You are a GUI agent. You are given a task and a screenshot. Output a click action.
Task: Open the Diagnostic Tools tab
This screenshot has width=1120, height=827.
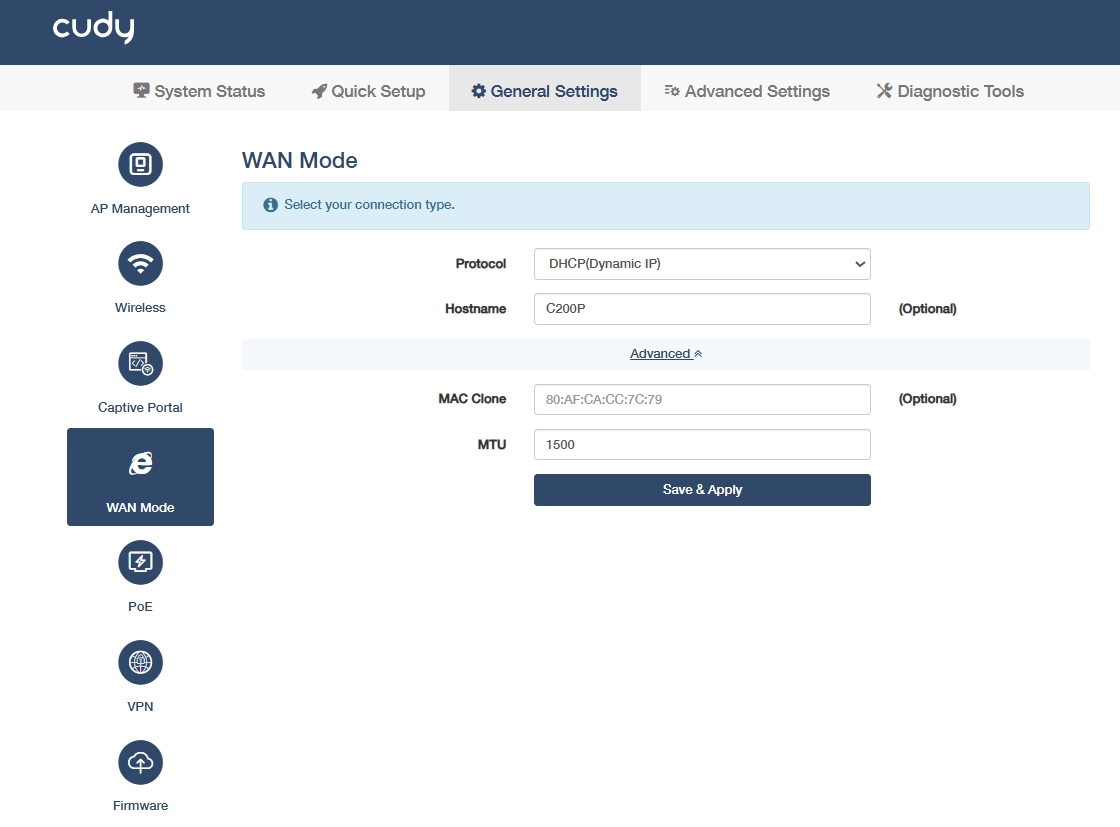coord(950,91)
